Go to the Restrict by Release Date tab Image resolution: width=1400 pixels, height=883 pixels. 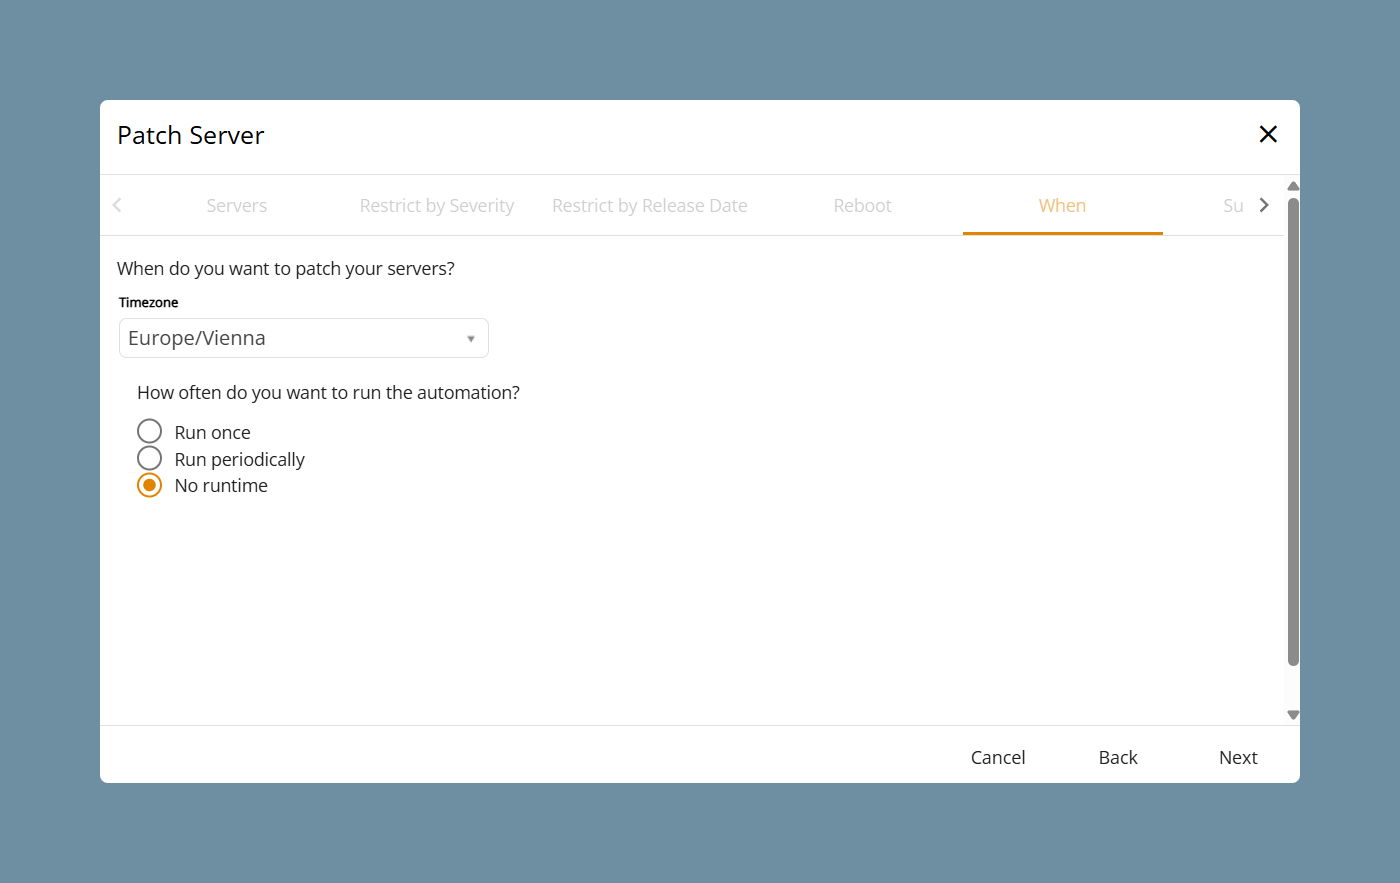coord(650,205)
